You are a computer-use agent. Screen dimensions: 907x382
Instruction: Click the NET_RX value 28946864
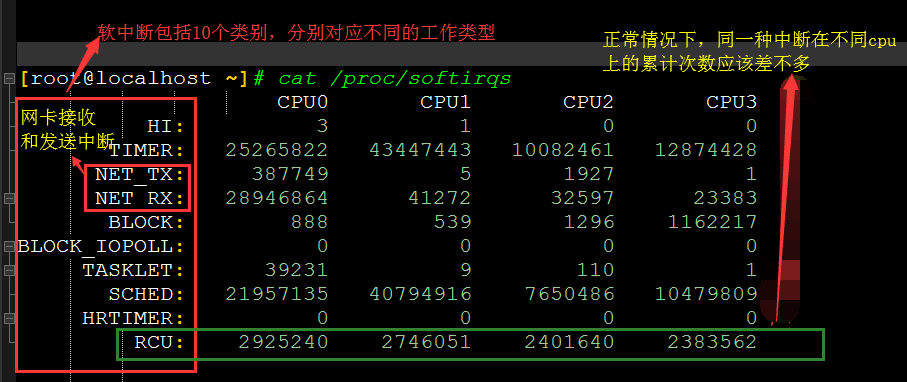pyautogui.click(x=277, y=199)
